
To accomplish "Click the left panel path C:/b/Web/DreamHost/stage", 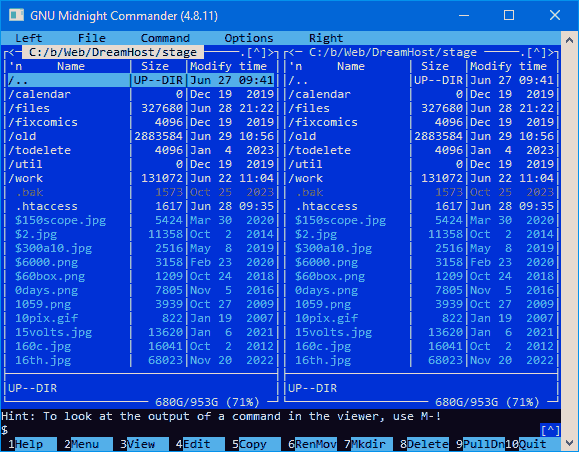I will click(113, 52).
